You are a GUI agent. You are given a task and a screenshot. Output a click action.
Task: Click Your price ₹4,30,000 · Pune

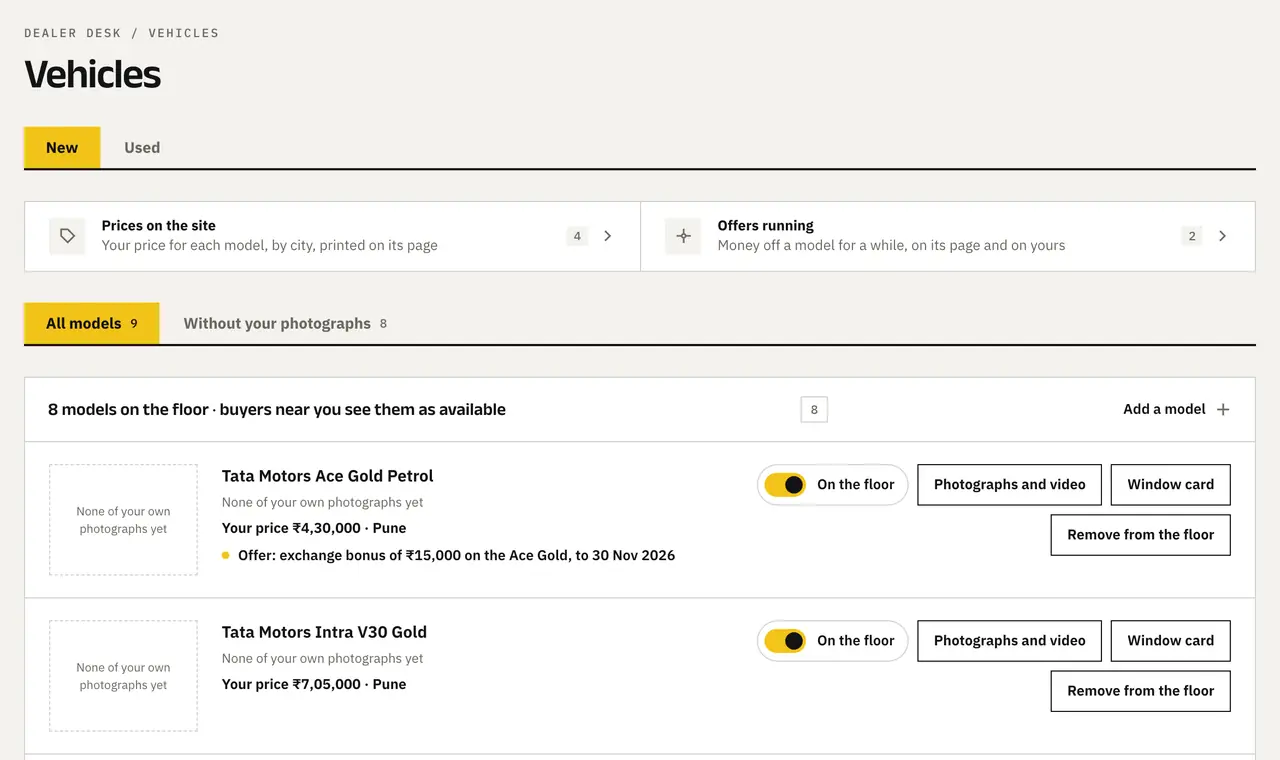[x=314, y=528]
